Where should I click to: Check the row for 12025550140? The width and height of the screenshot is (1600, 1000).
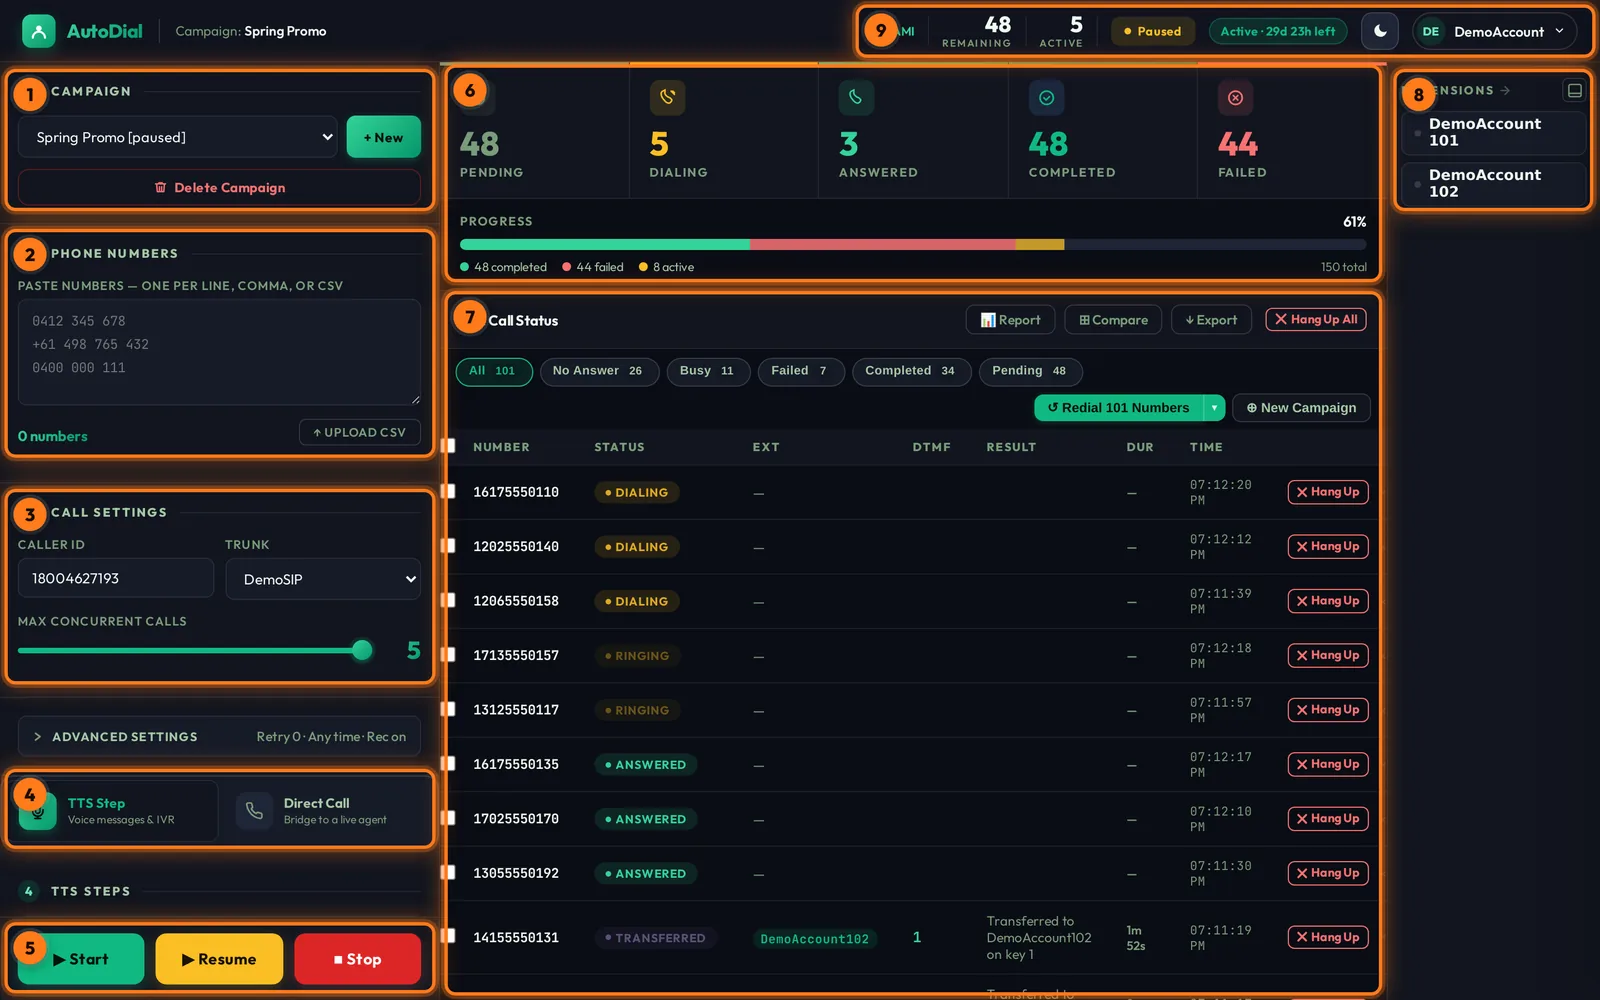[x=449, y=546]
